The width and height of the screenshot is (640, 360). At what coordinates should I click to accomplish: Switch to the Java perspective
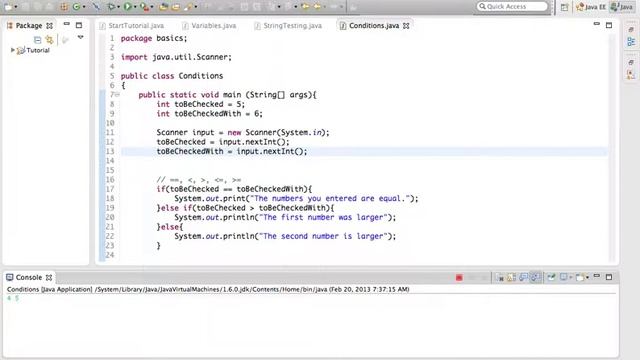pyautogui.click(x=622, y=7)
